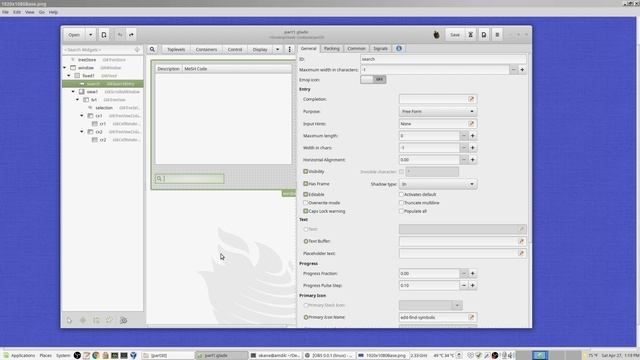
Task: Click the ID field containing search
Action: [x=443, y=59]
